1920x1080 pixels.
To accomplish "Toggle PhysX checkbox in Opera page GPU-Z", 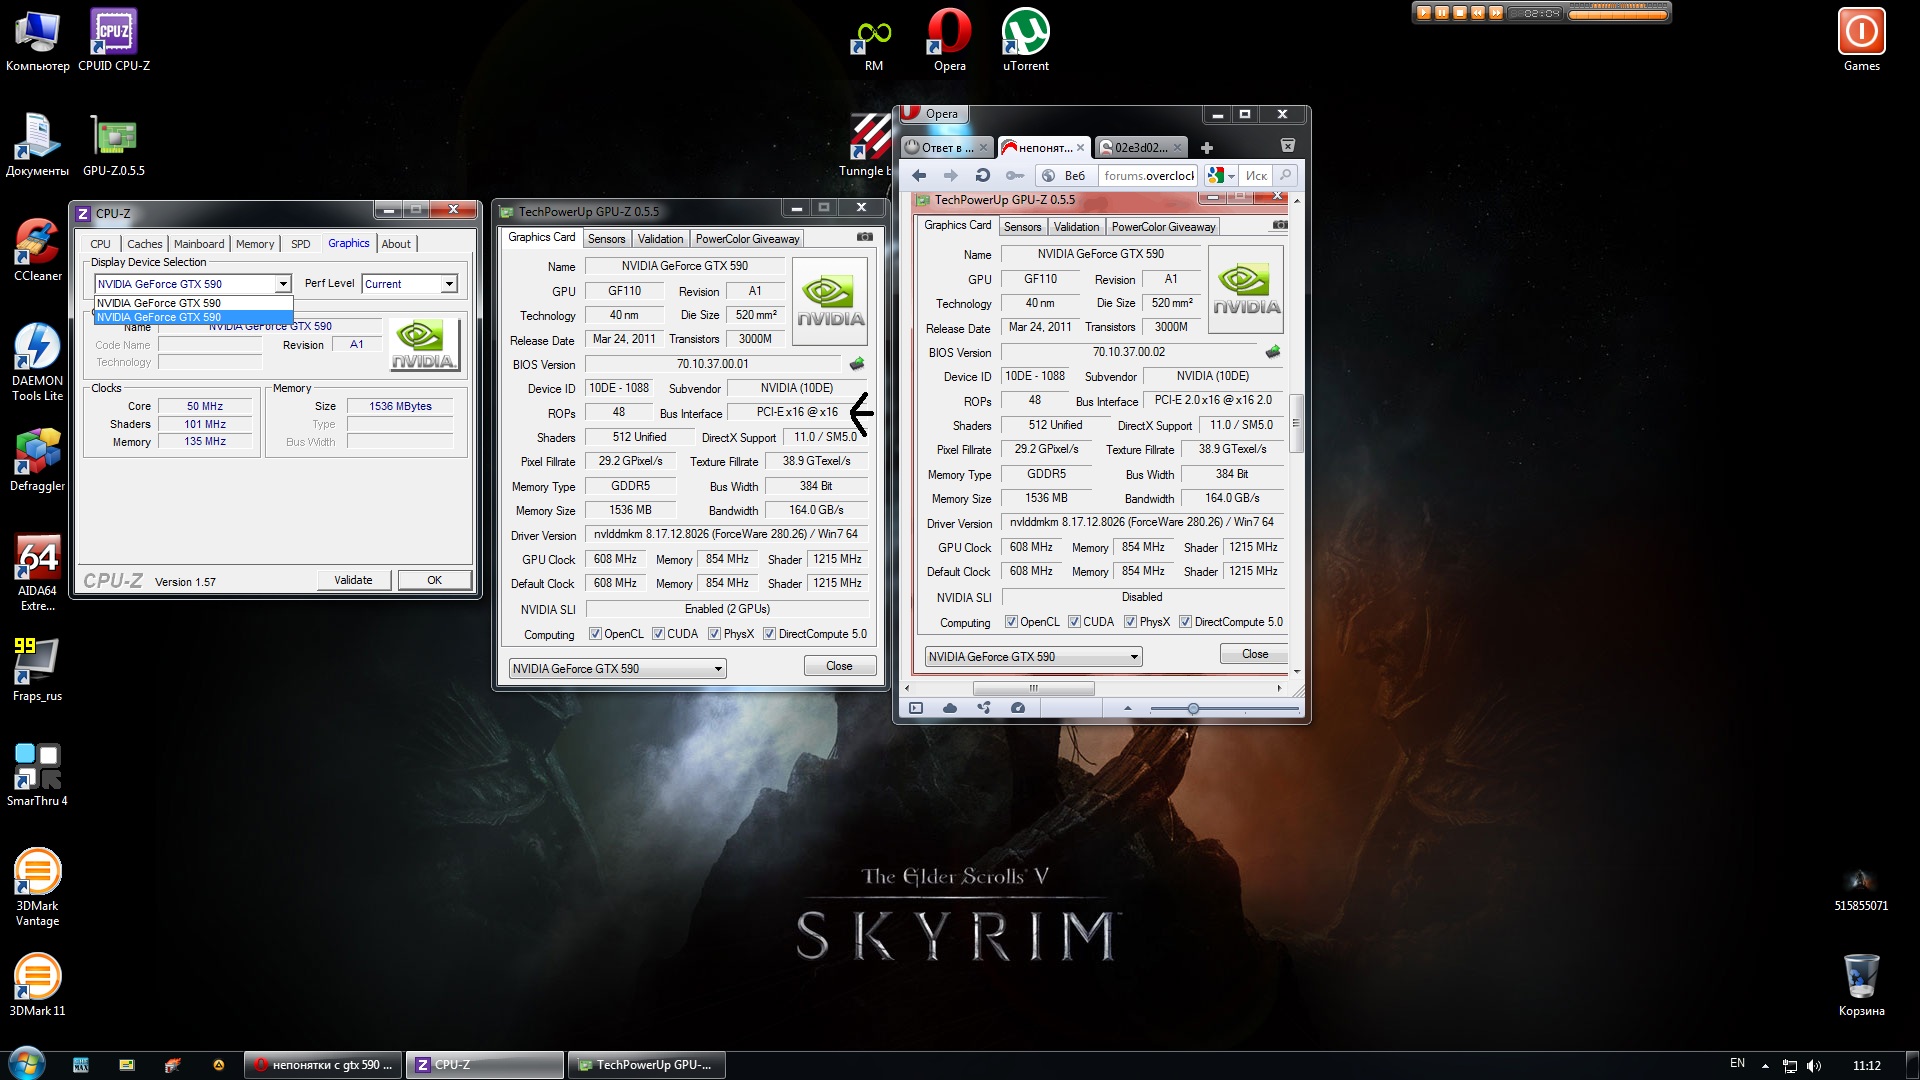I will click(x=1131, y=622).
